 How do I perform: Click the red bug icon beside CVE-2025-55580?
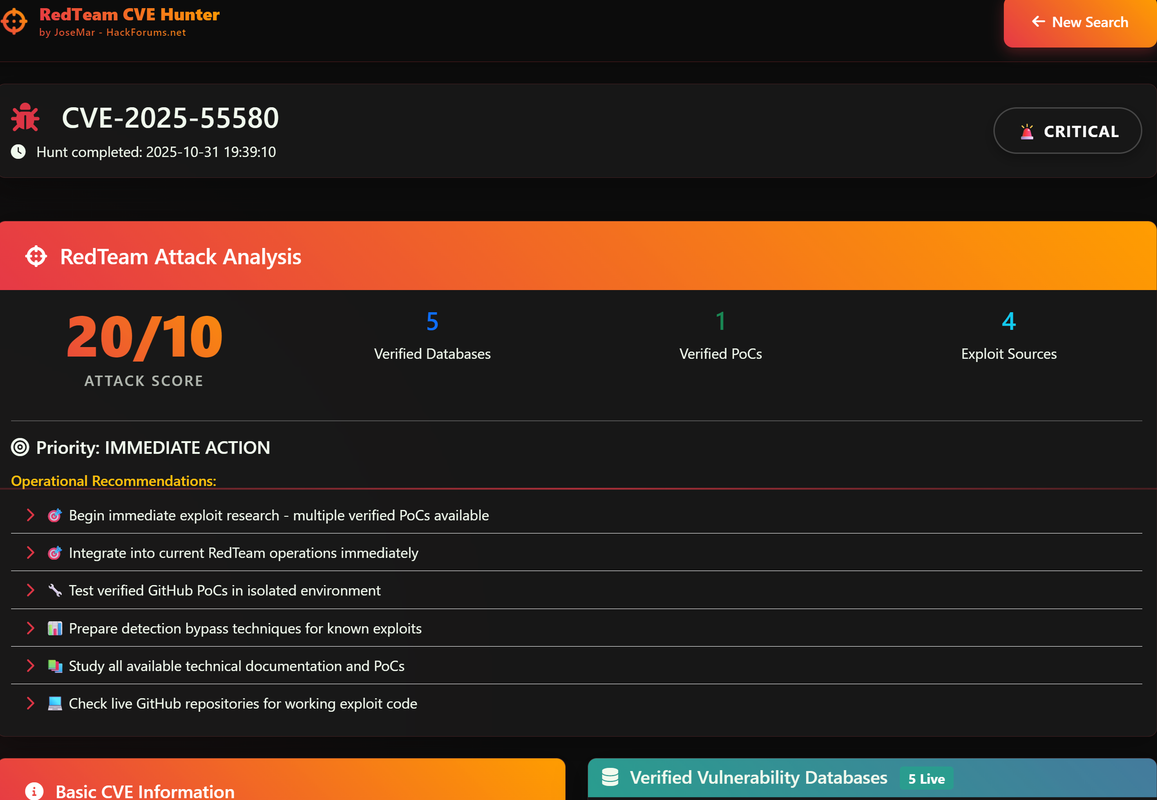click(x=25, y=117)
